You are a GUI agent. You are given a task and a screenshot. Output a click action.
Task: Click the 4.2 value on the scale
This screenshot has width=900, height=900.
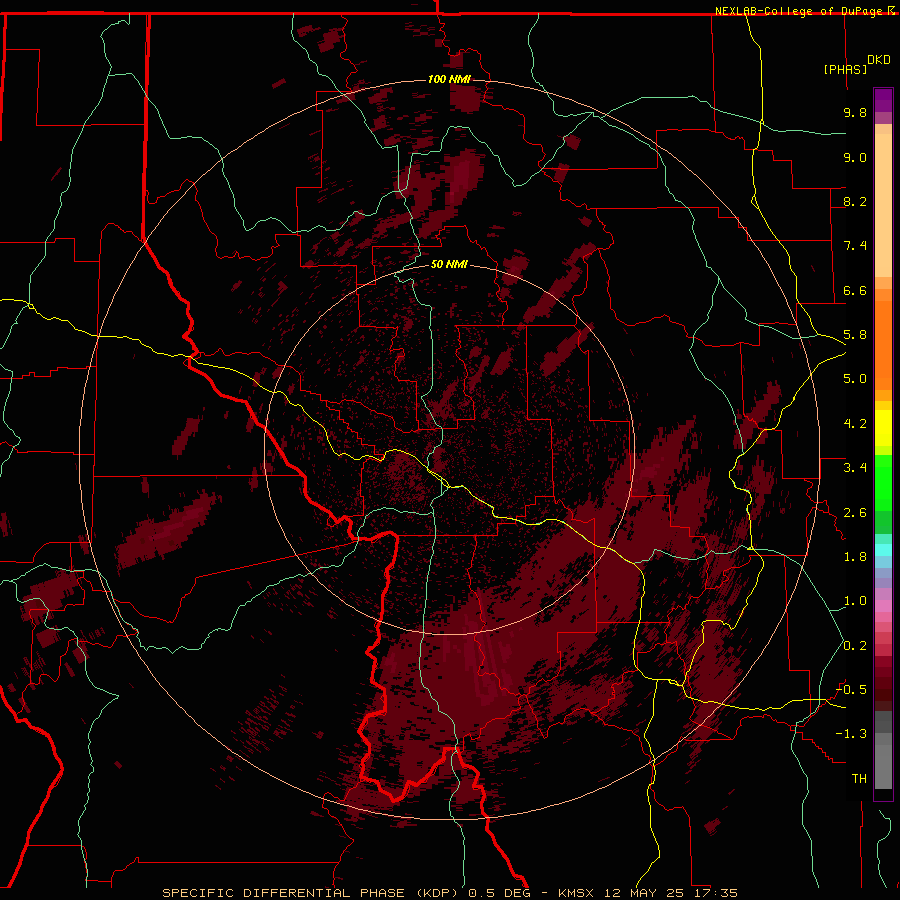pos(855,424)
